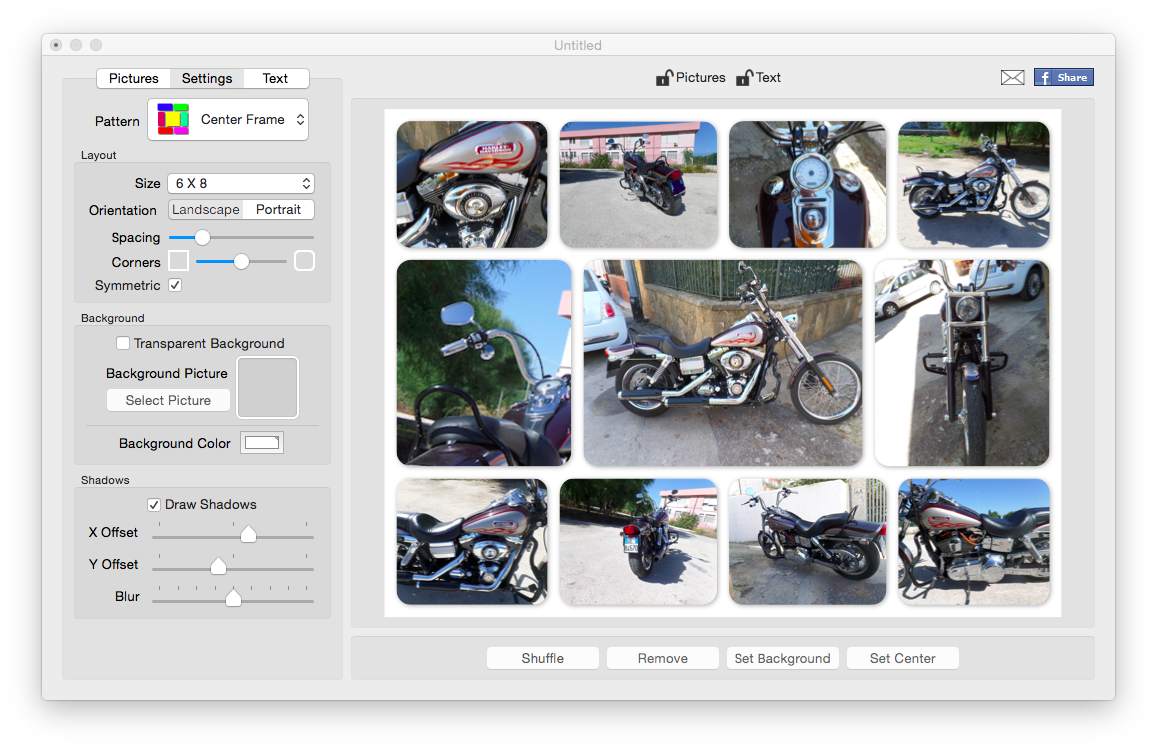Click the Set Background button

(783, 658)
